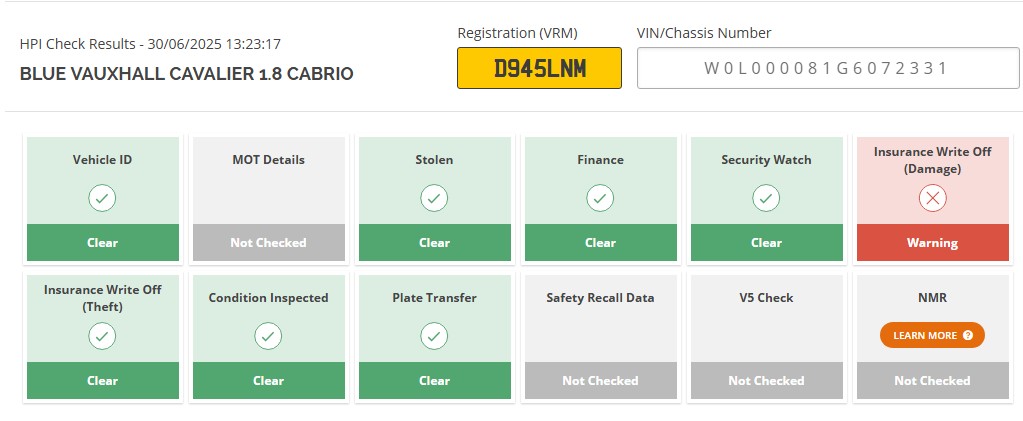Click the Insurance Write Off (Damage) heading

click(x=932, y=160)
